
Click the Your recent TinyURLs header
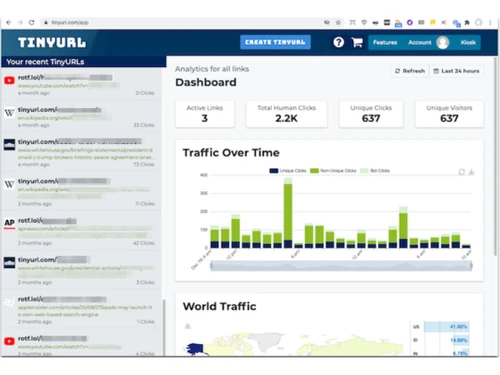pyautogui.click(x=45, y=62)
